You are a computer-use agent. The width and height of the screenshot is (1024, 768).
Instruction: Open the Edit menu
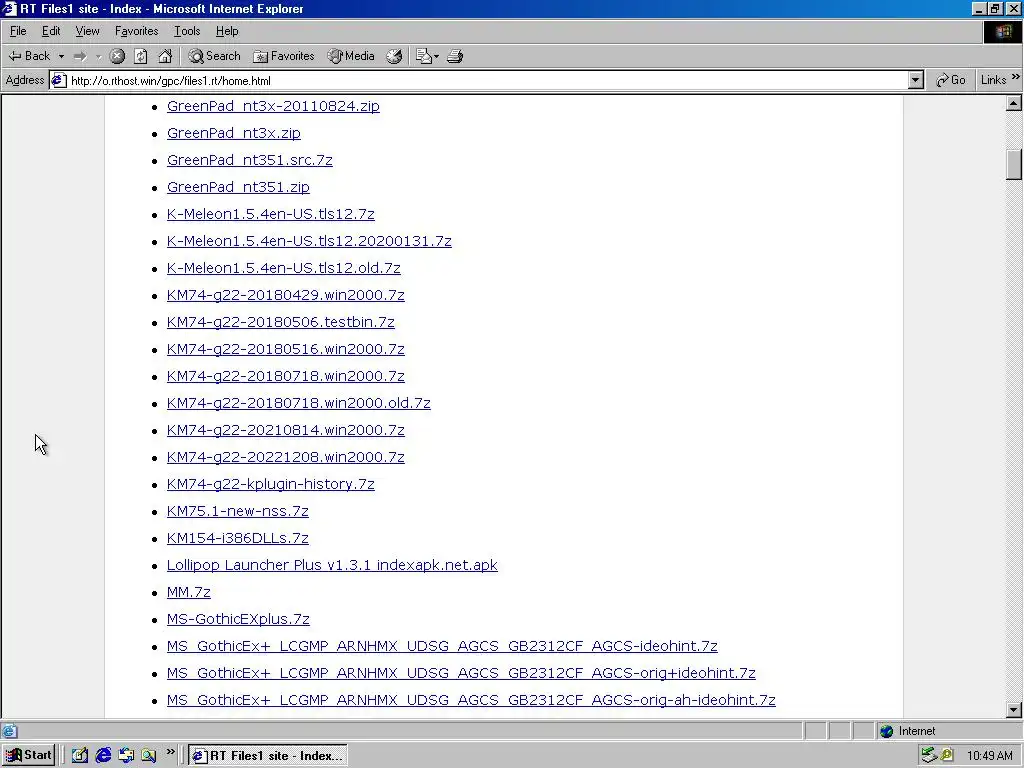tap(51, 31)
